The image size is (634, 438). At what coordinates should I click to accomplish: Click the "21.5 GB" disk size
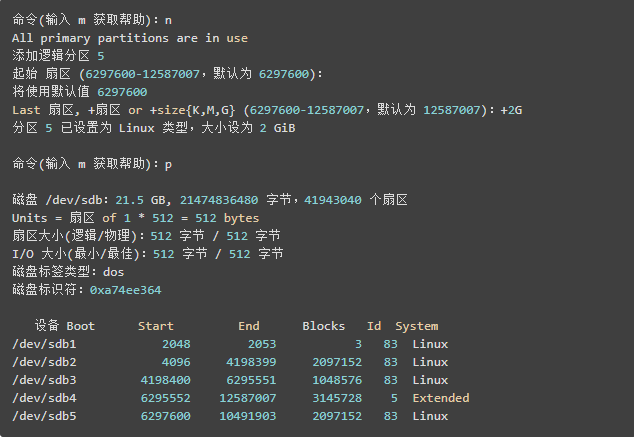coord(141,200)
